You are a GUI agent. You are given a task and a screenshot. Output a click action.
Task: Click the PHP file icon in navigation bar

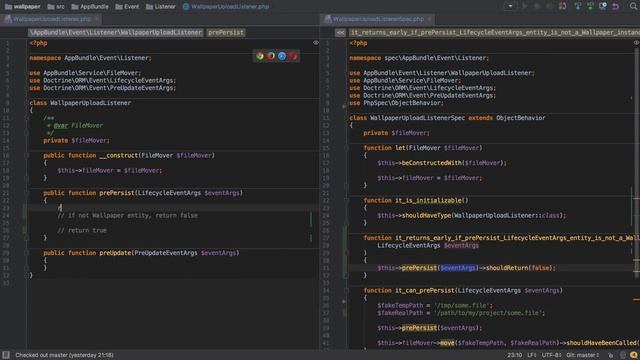pyautogui.click(x=186, y=7)
